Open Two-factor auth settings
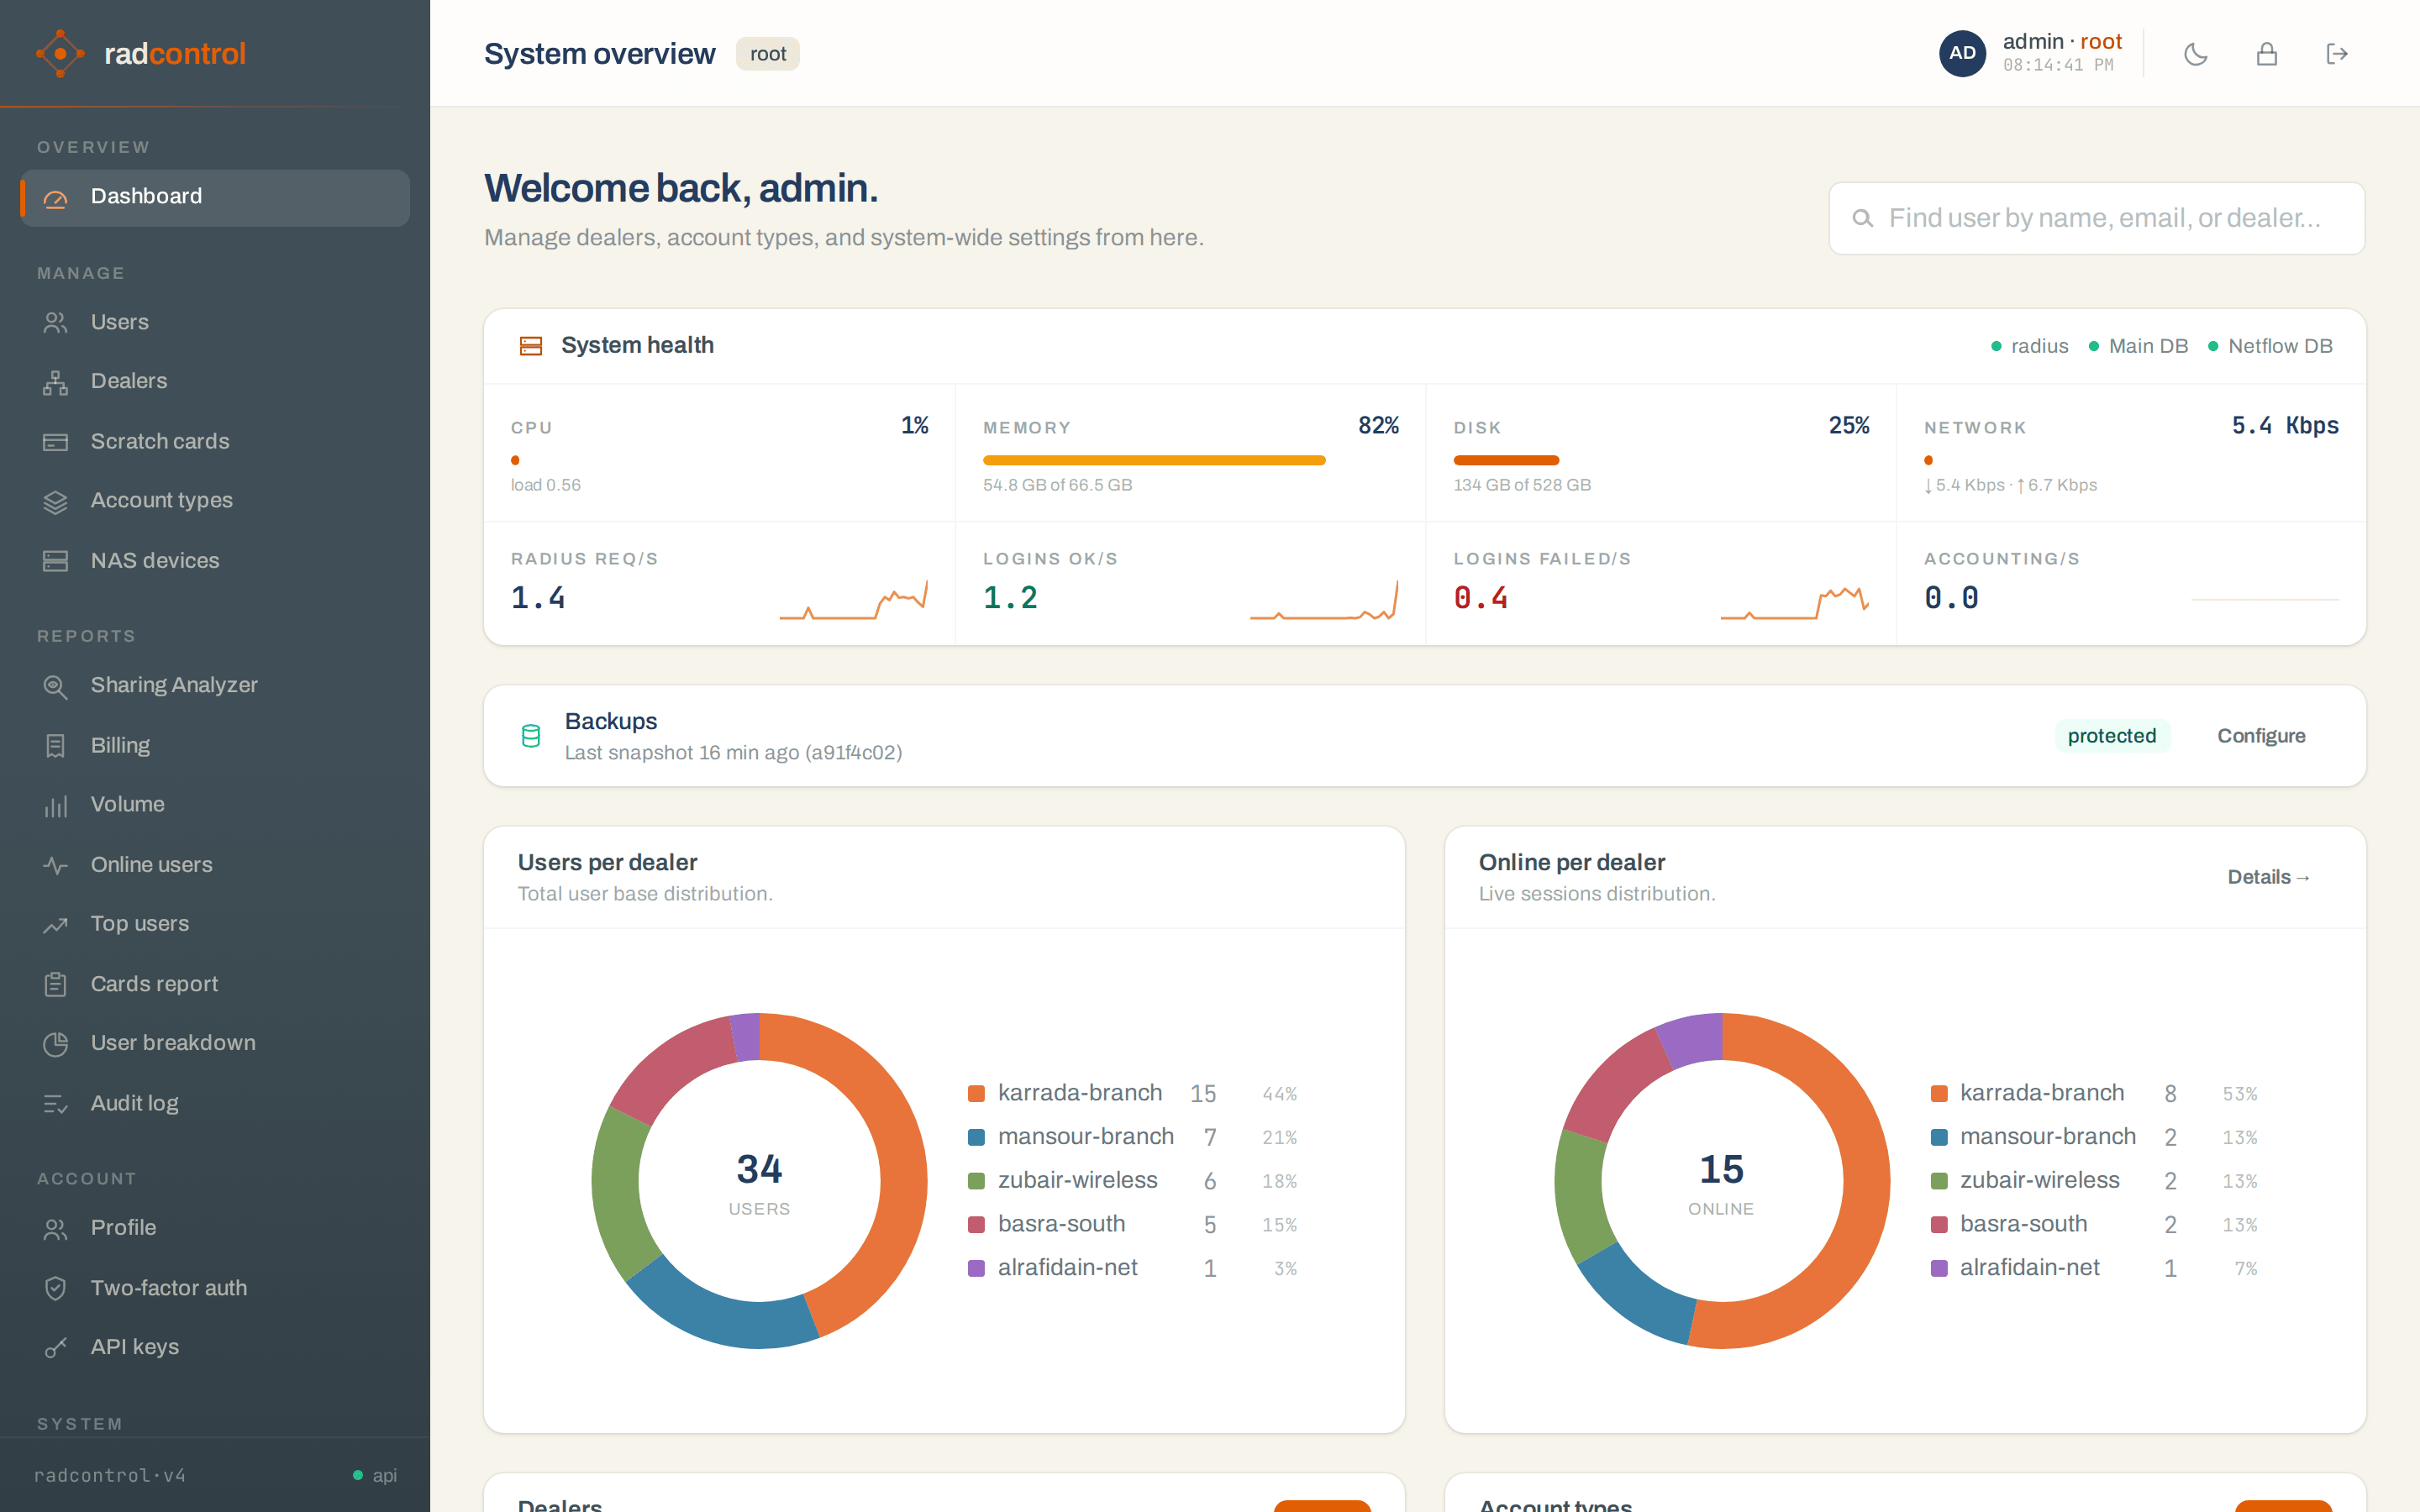This screenshot has width=2420, height=1512. tap(215, 1288)
